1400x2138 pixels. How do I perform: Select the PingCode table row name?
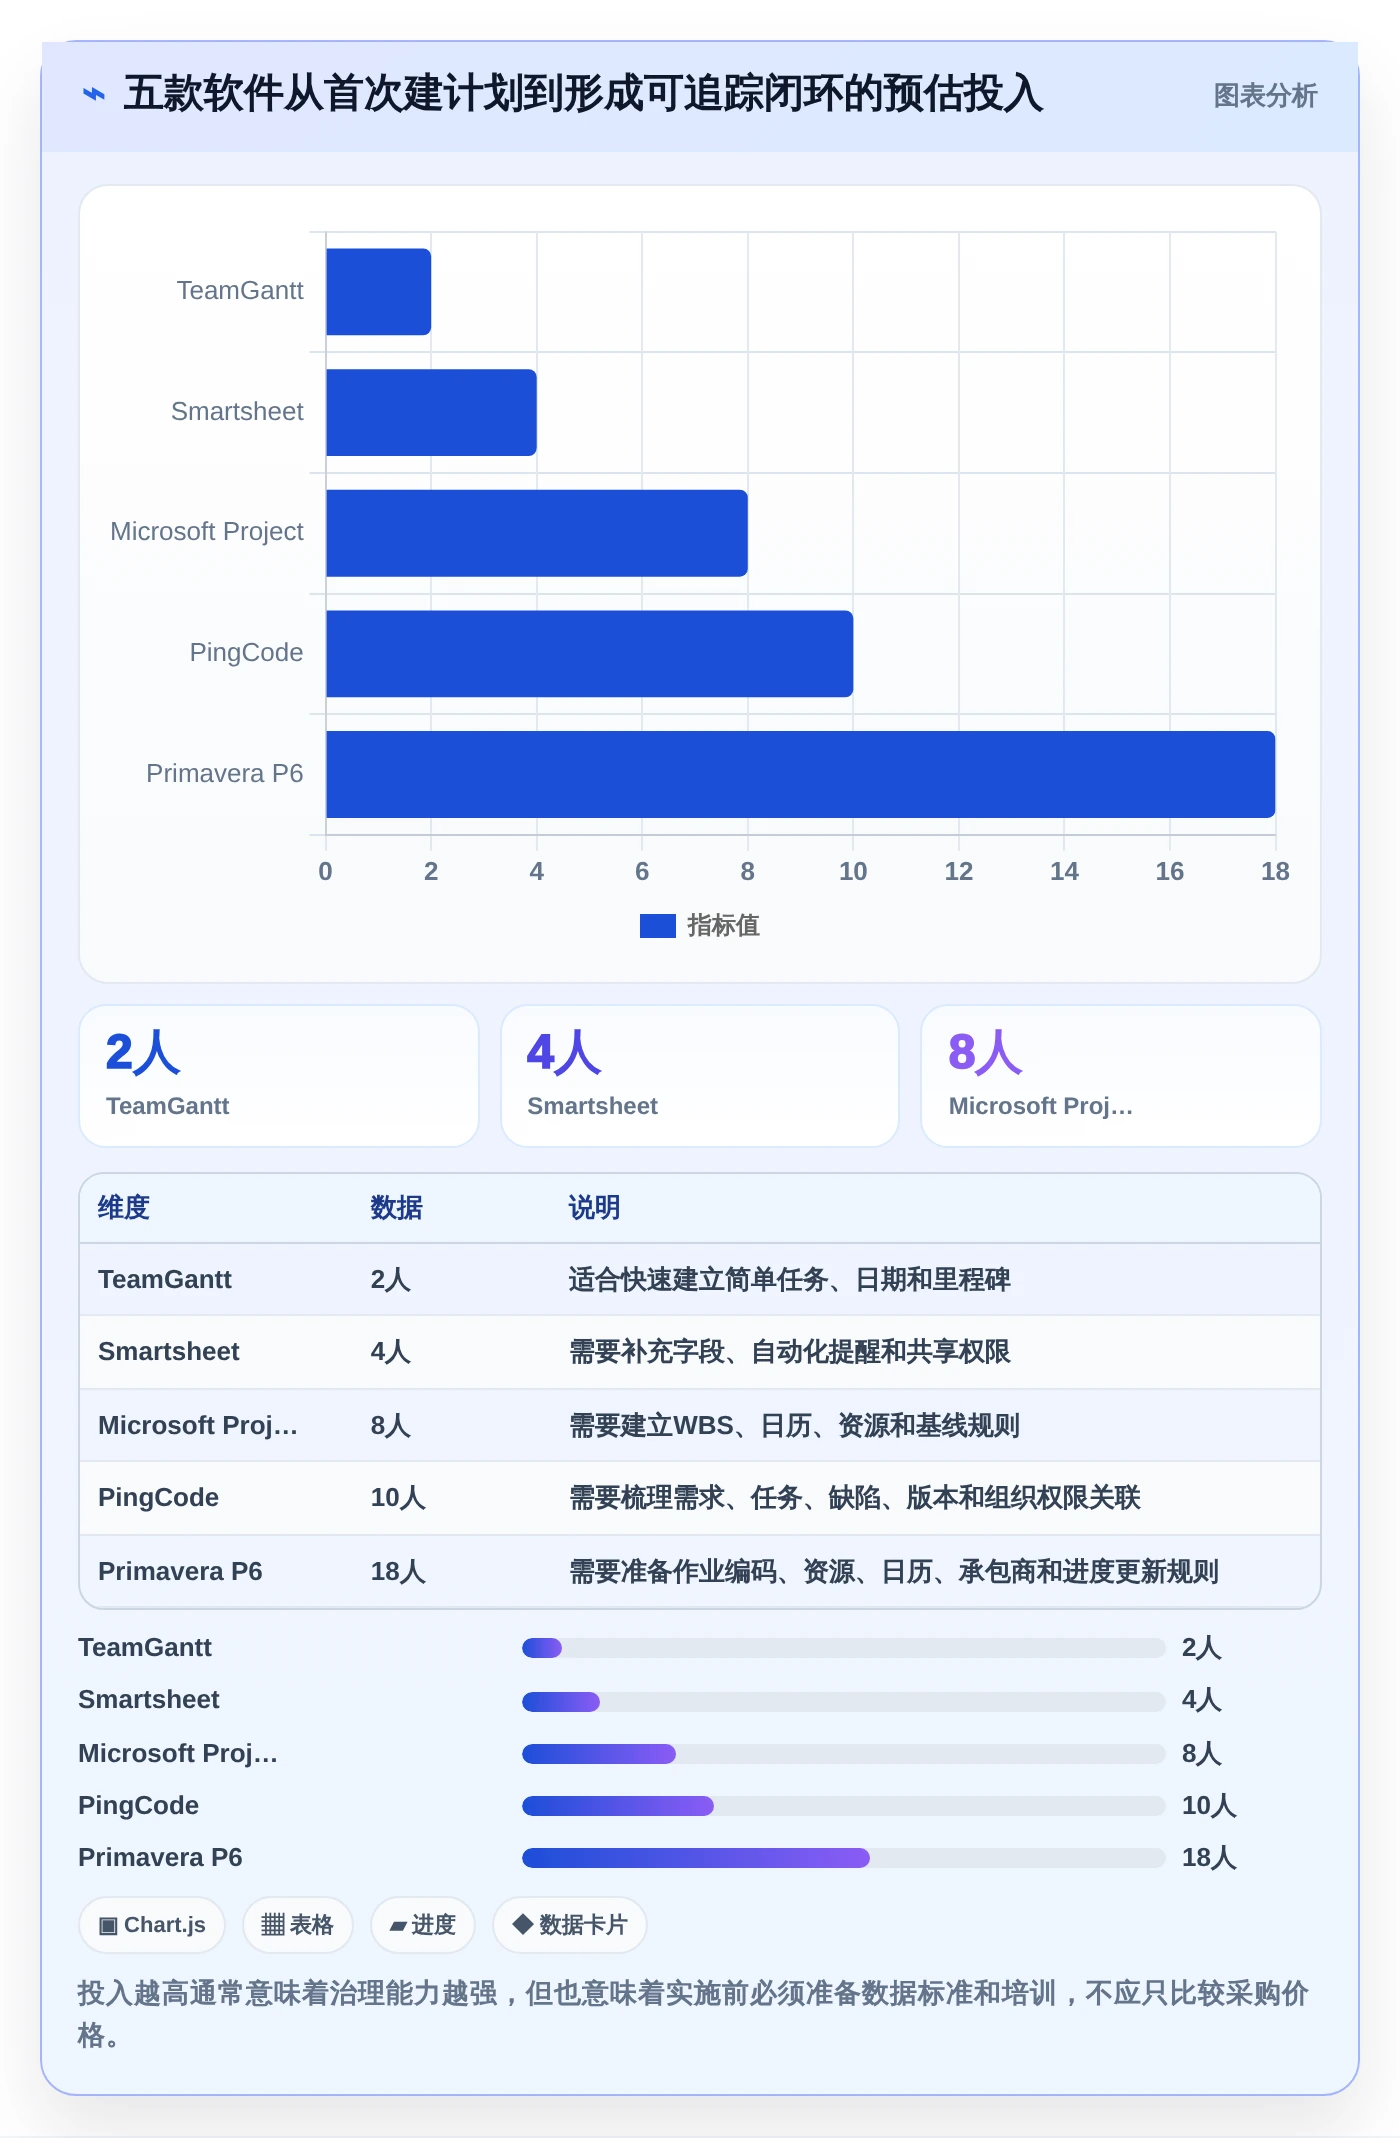[x=158, y=1498]
